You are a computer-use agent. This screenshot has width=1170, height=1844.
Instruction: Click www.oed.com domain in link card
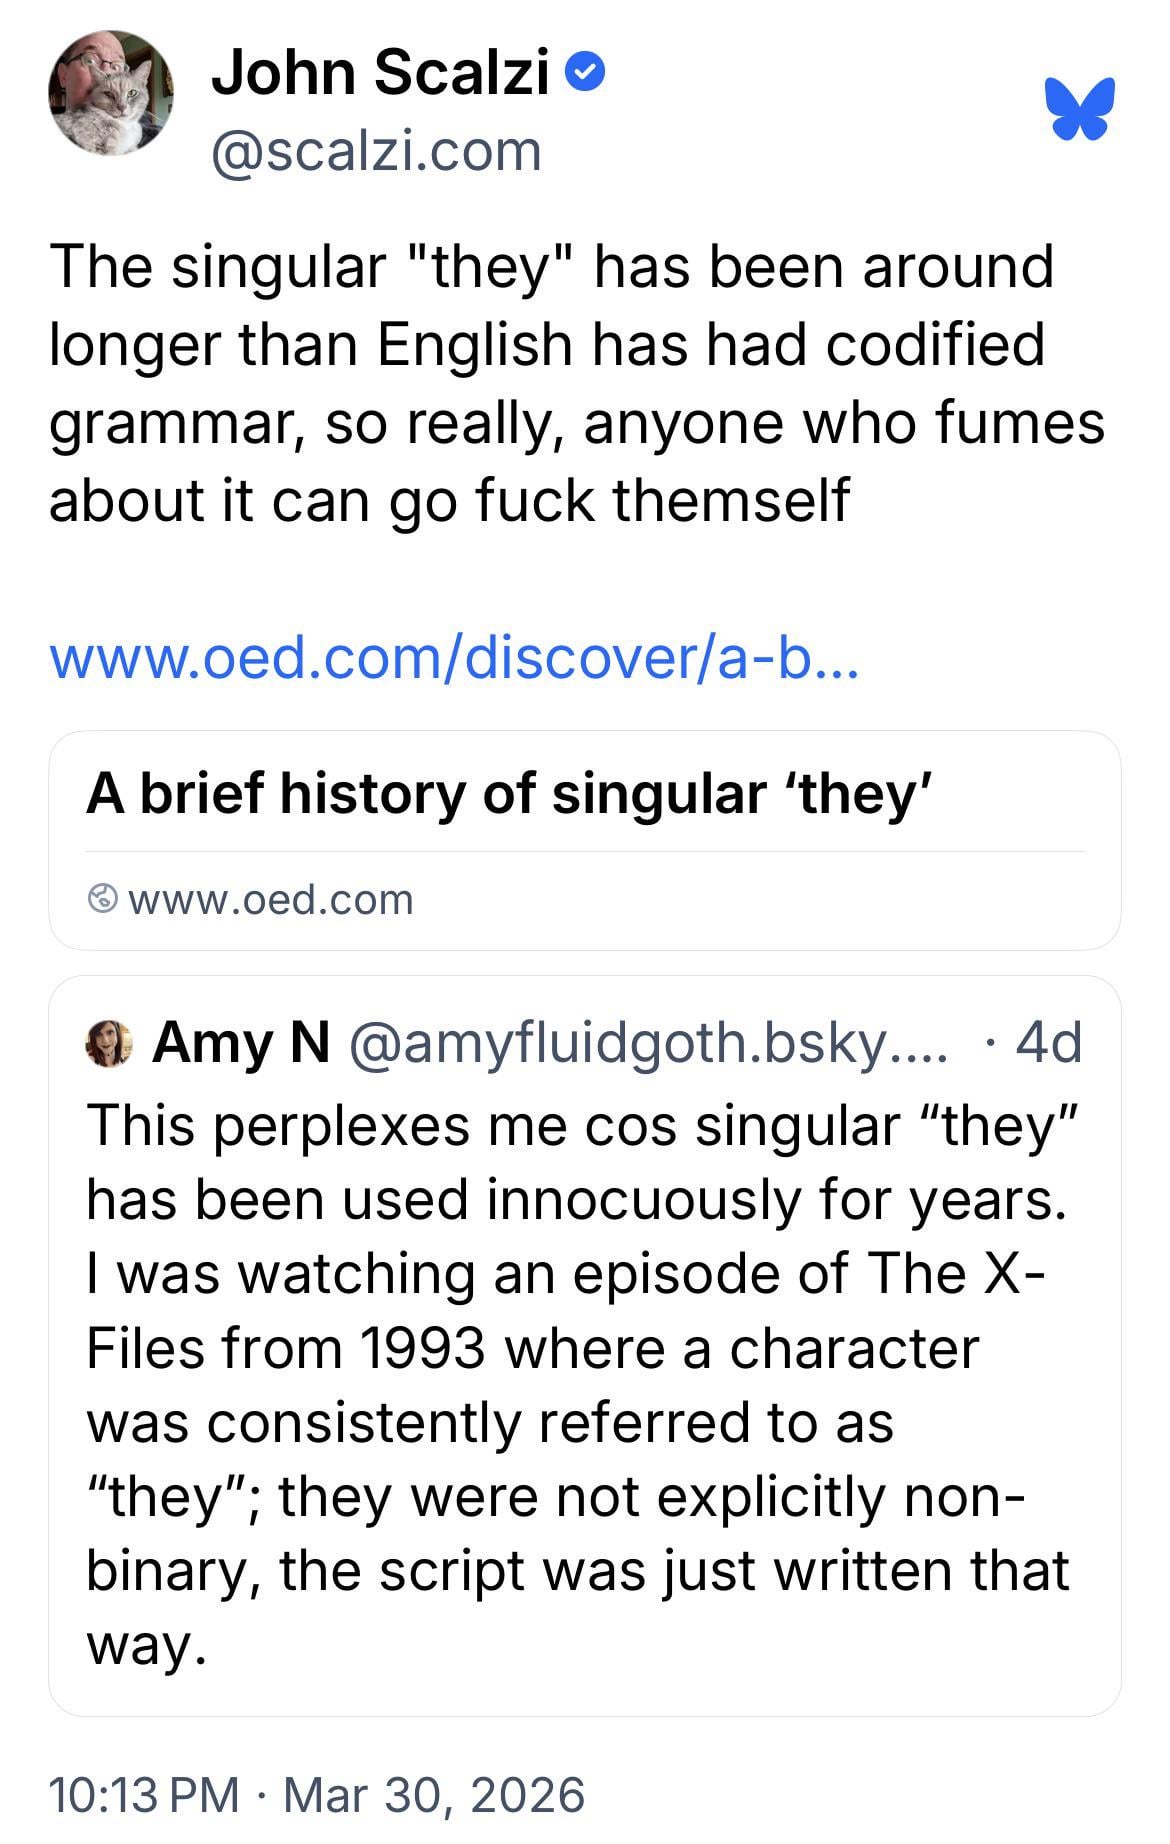click(x=271, y=899)
